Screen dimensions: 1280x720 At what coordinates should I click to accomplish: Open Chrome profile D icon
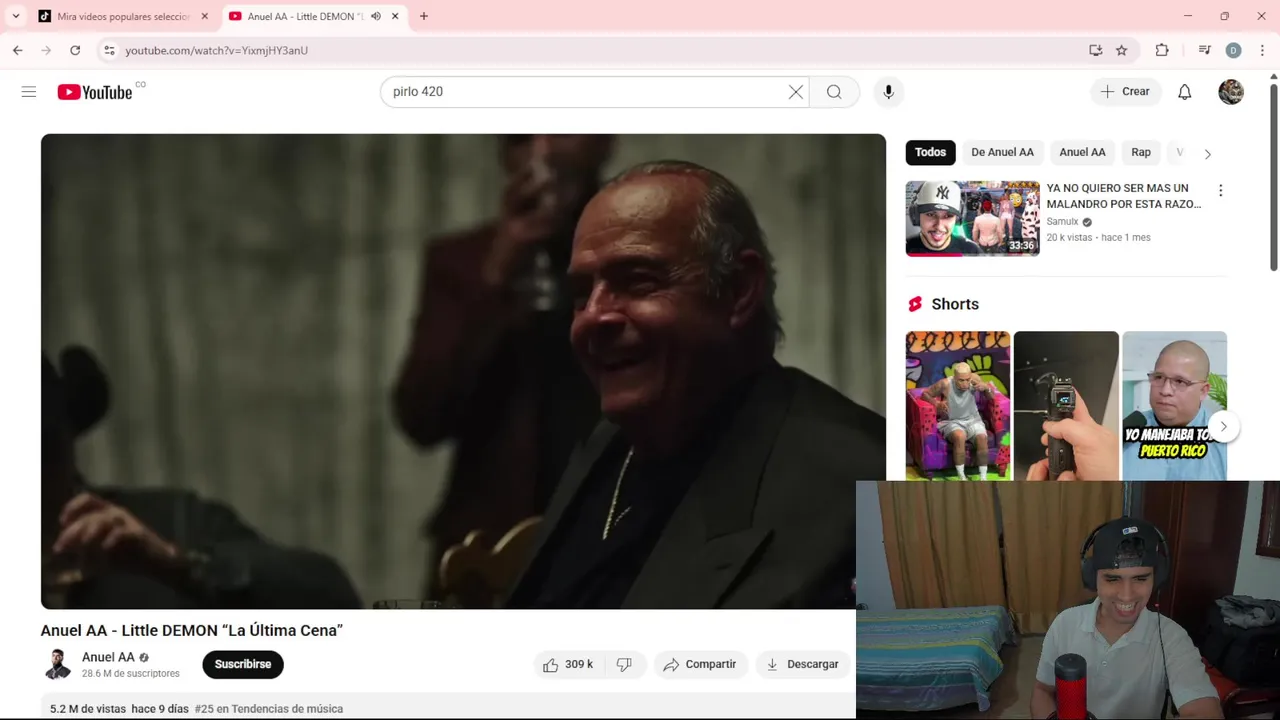[1233, 50]
